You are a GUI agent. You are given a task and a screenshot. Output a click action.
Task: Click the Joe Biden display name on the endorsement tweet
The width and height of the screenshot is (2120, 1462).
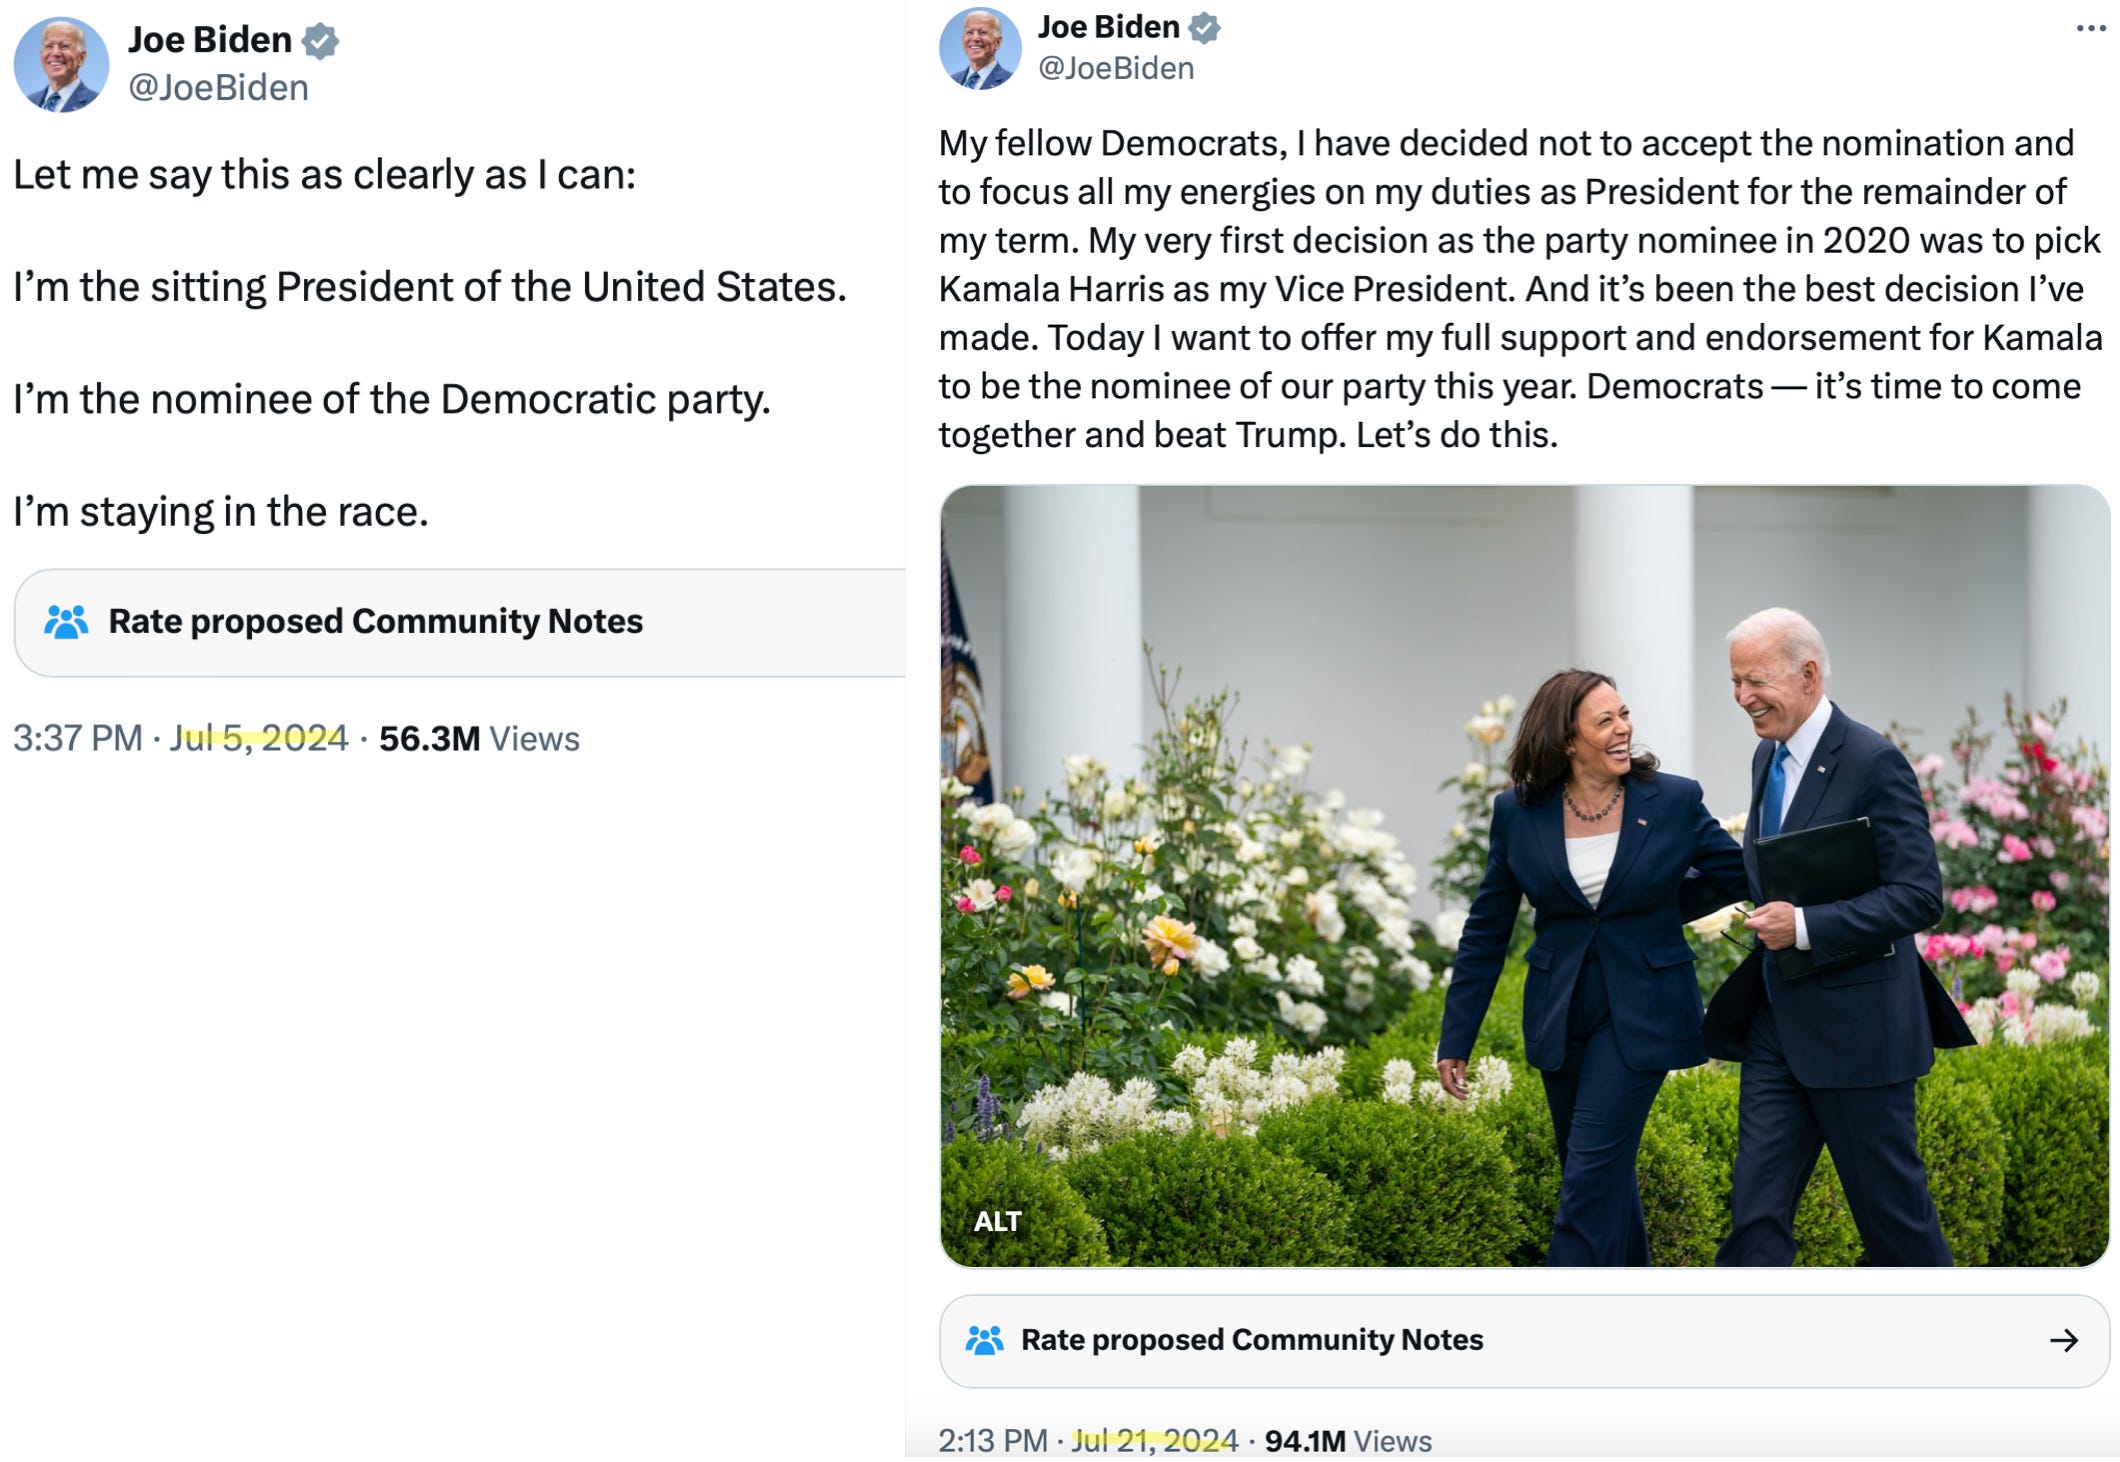(1108, 27)
